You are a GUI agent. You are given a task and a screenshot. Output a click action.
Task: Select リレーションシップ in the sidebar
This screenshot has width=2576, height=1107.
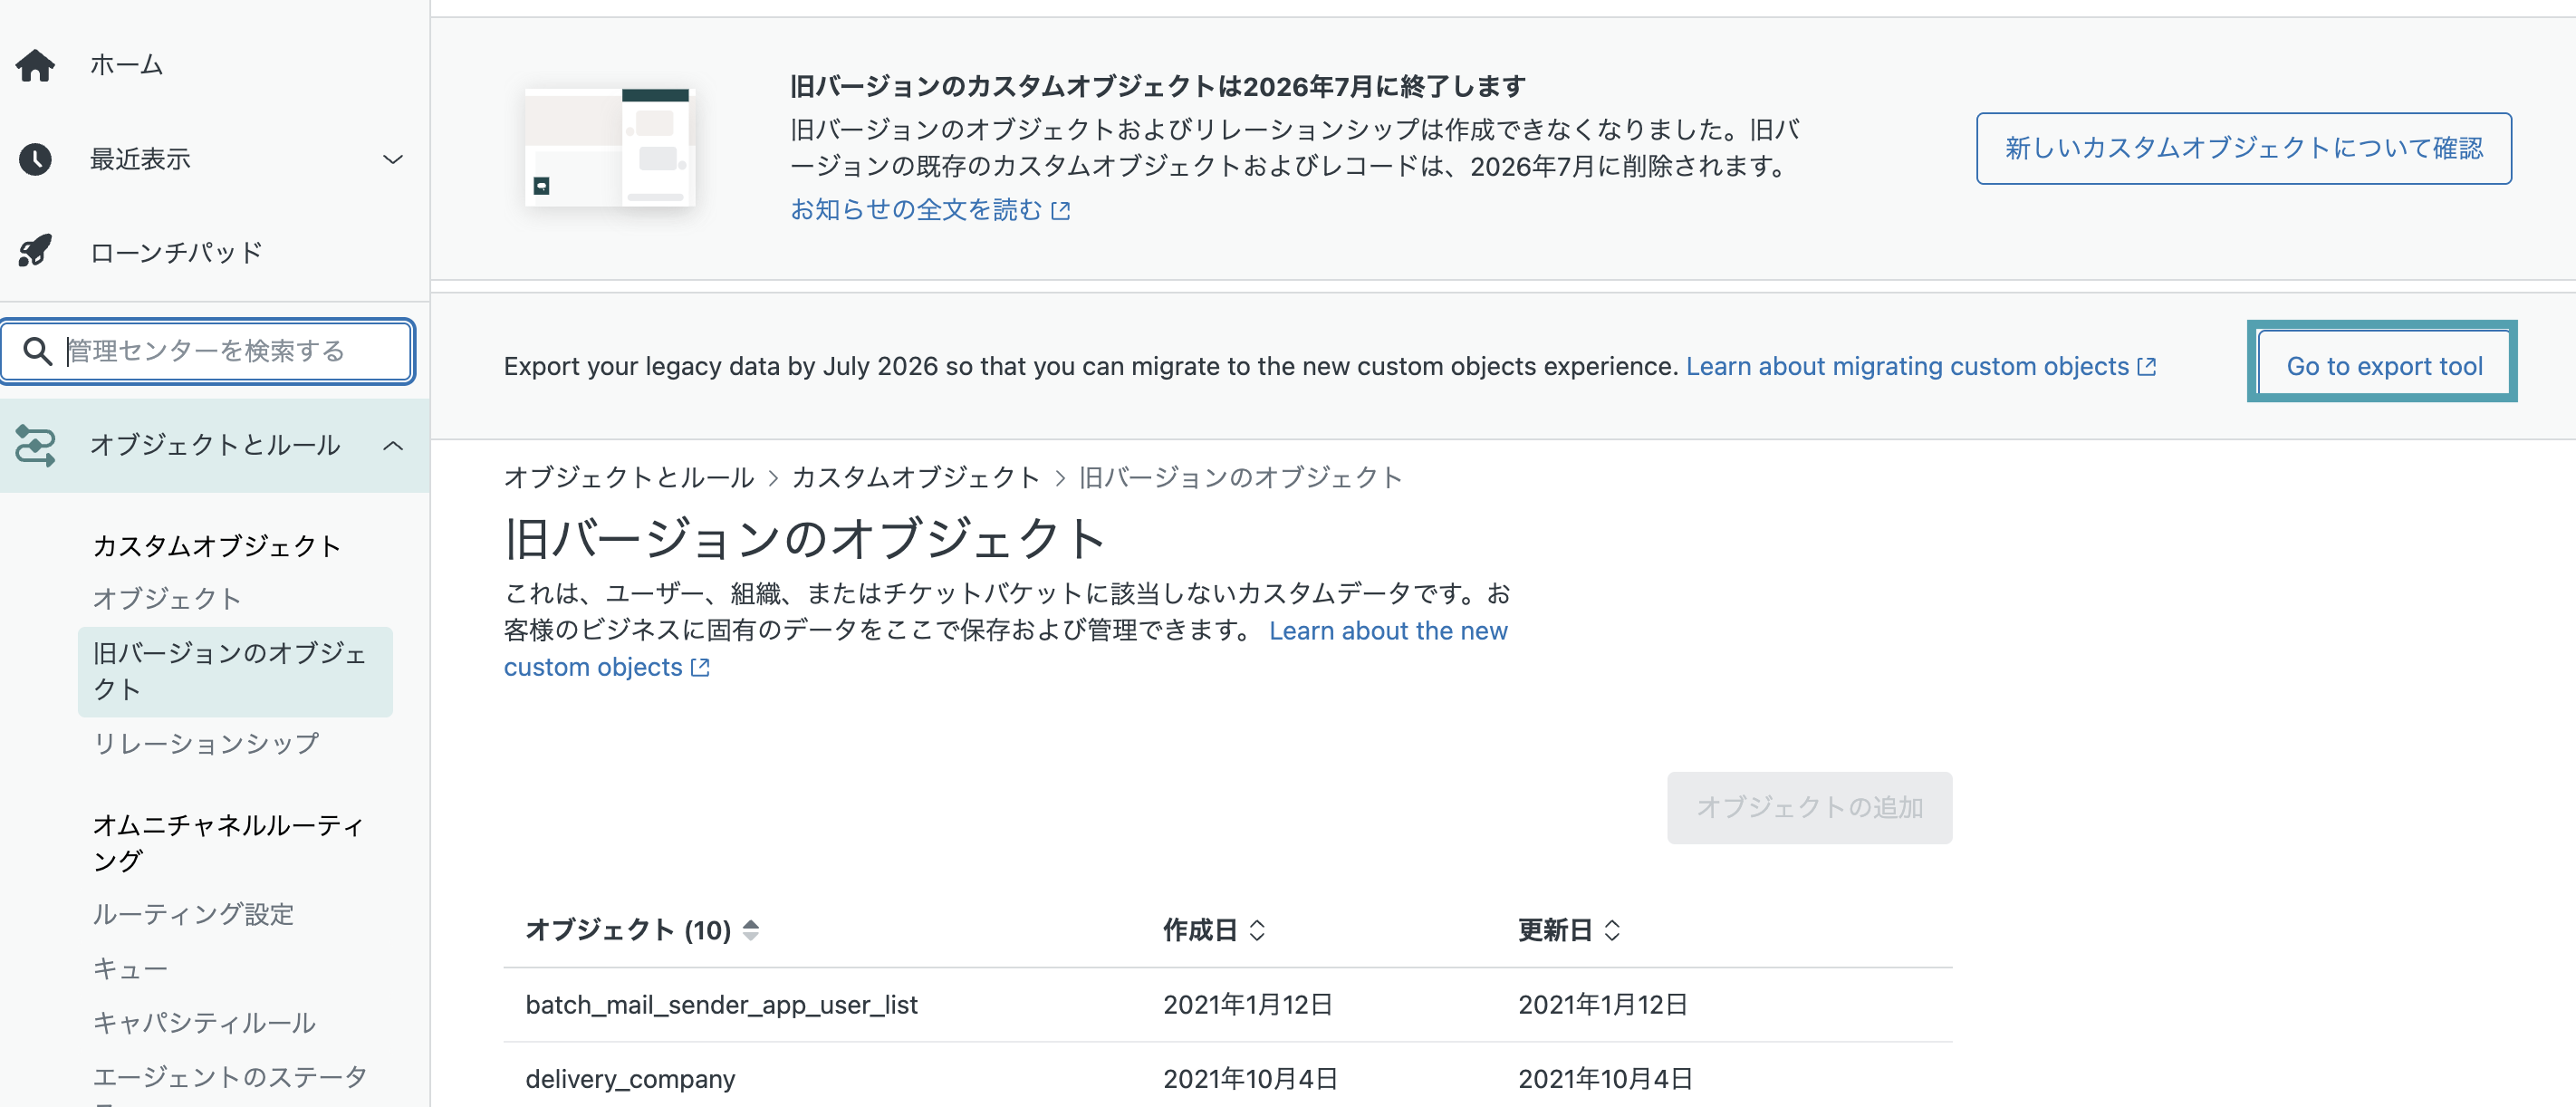(206, 743)
